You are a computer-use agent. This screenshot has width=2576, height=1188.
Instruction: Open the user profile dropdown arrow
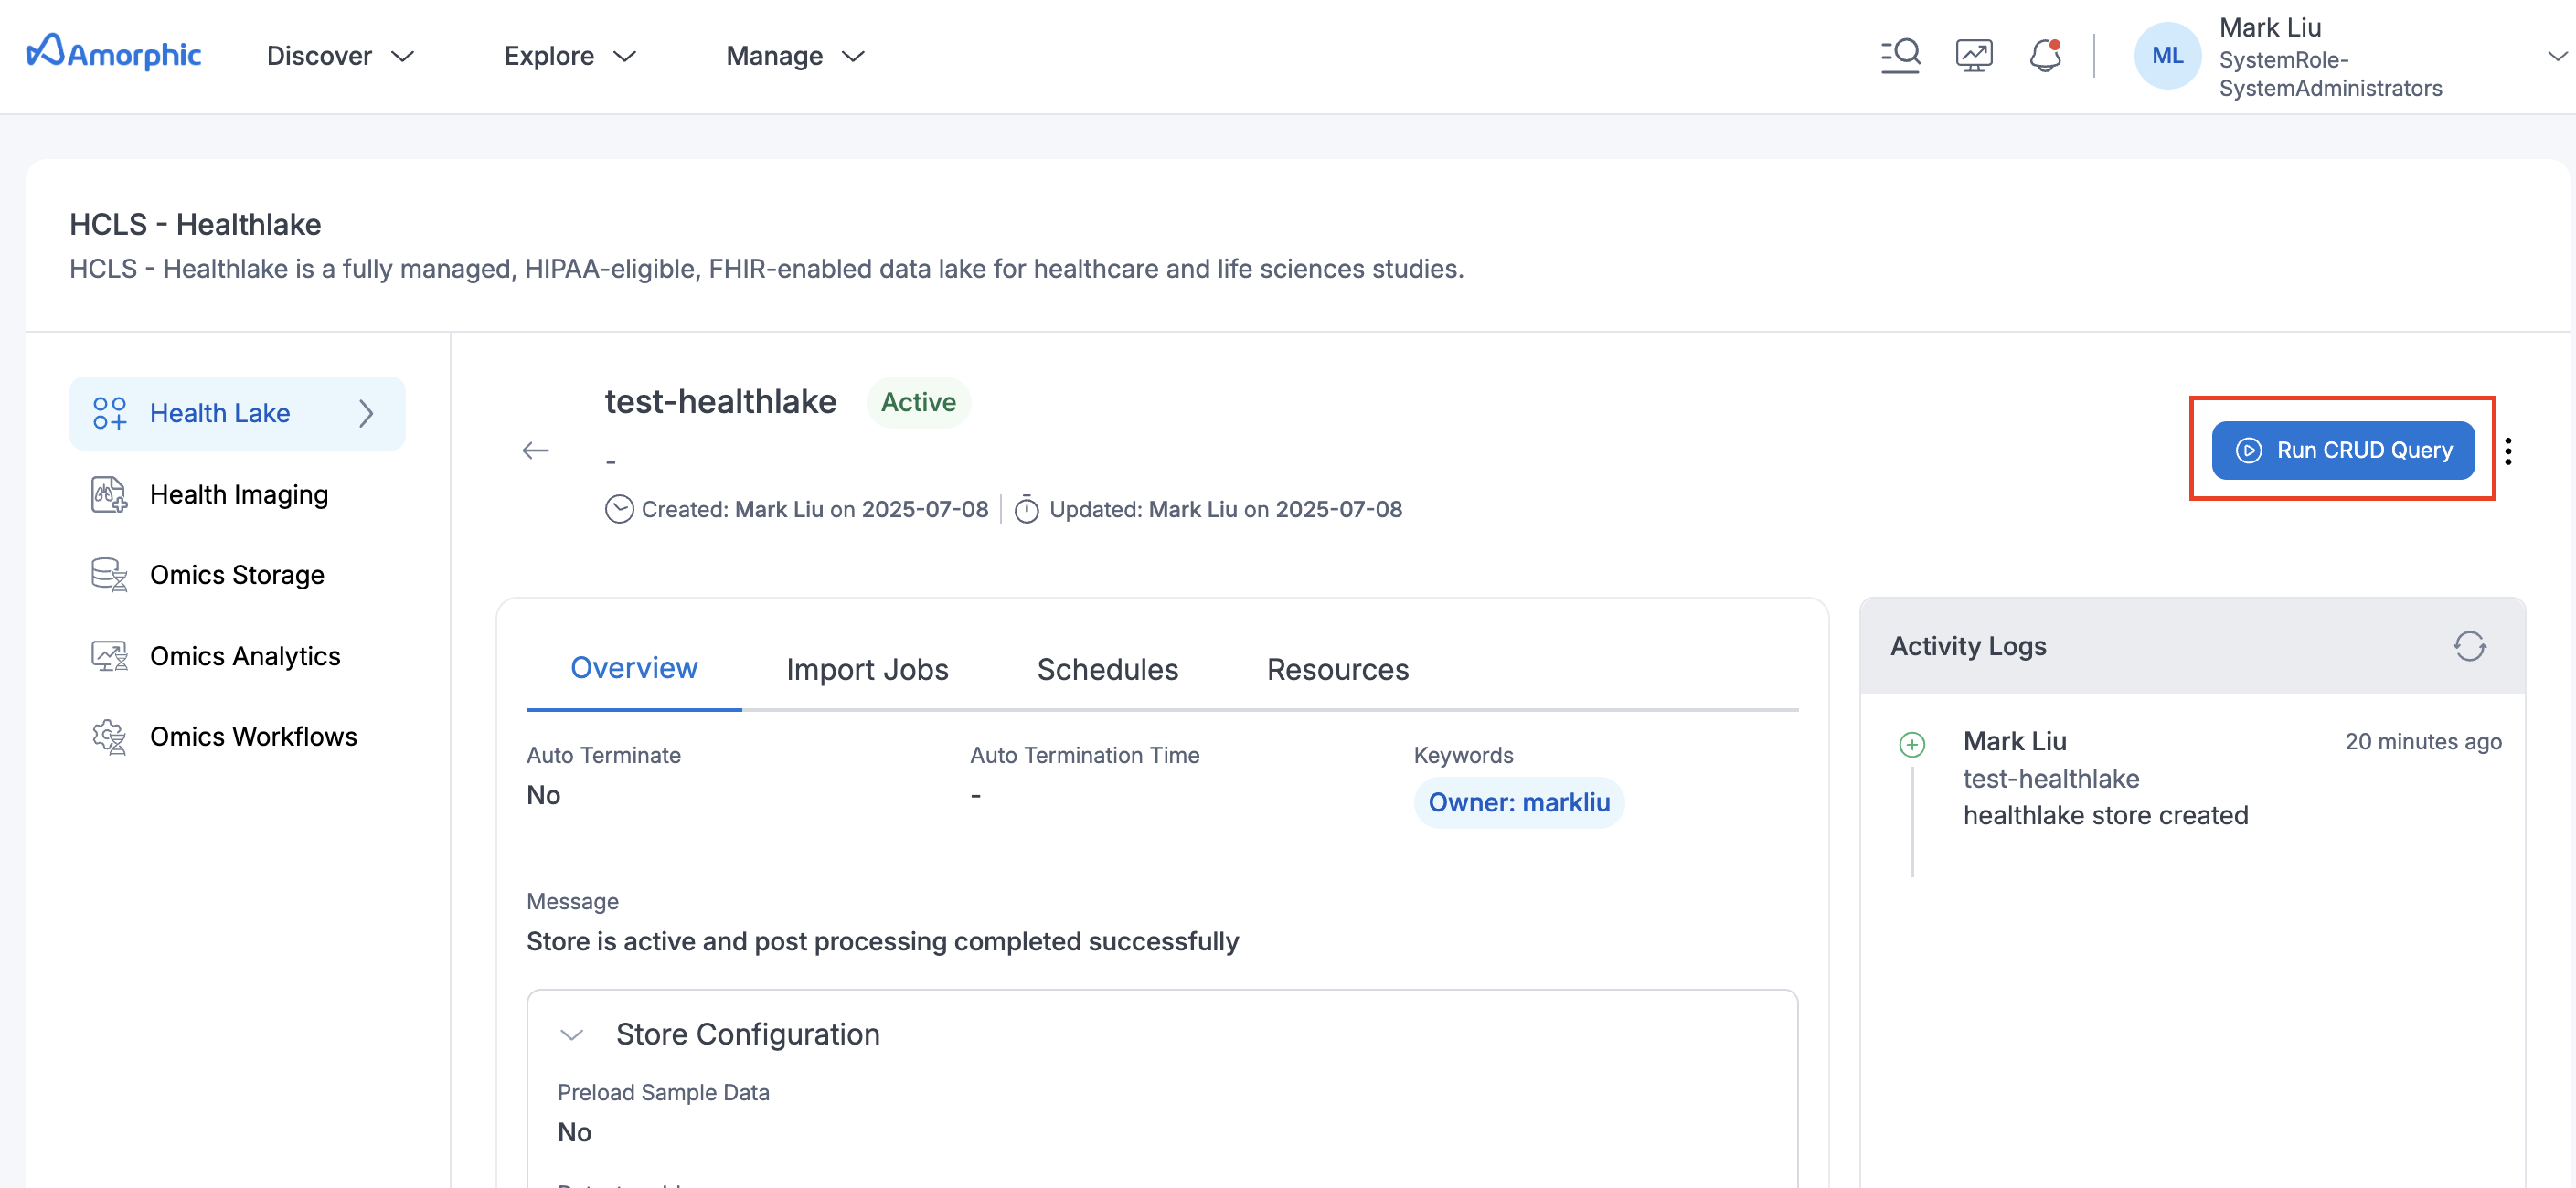tap(2555, 56)
